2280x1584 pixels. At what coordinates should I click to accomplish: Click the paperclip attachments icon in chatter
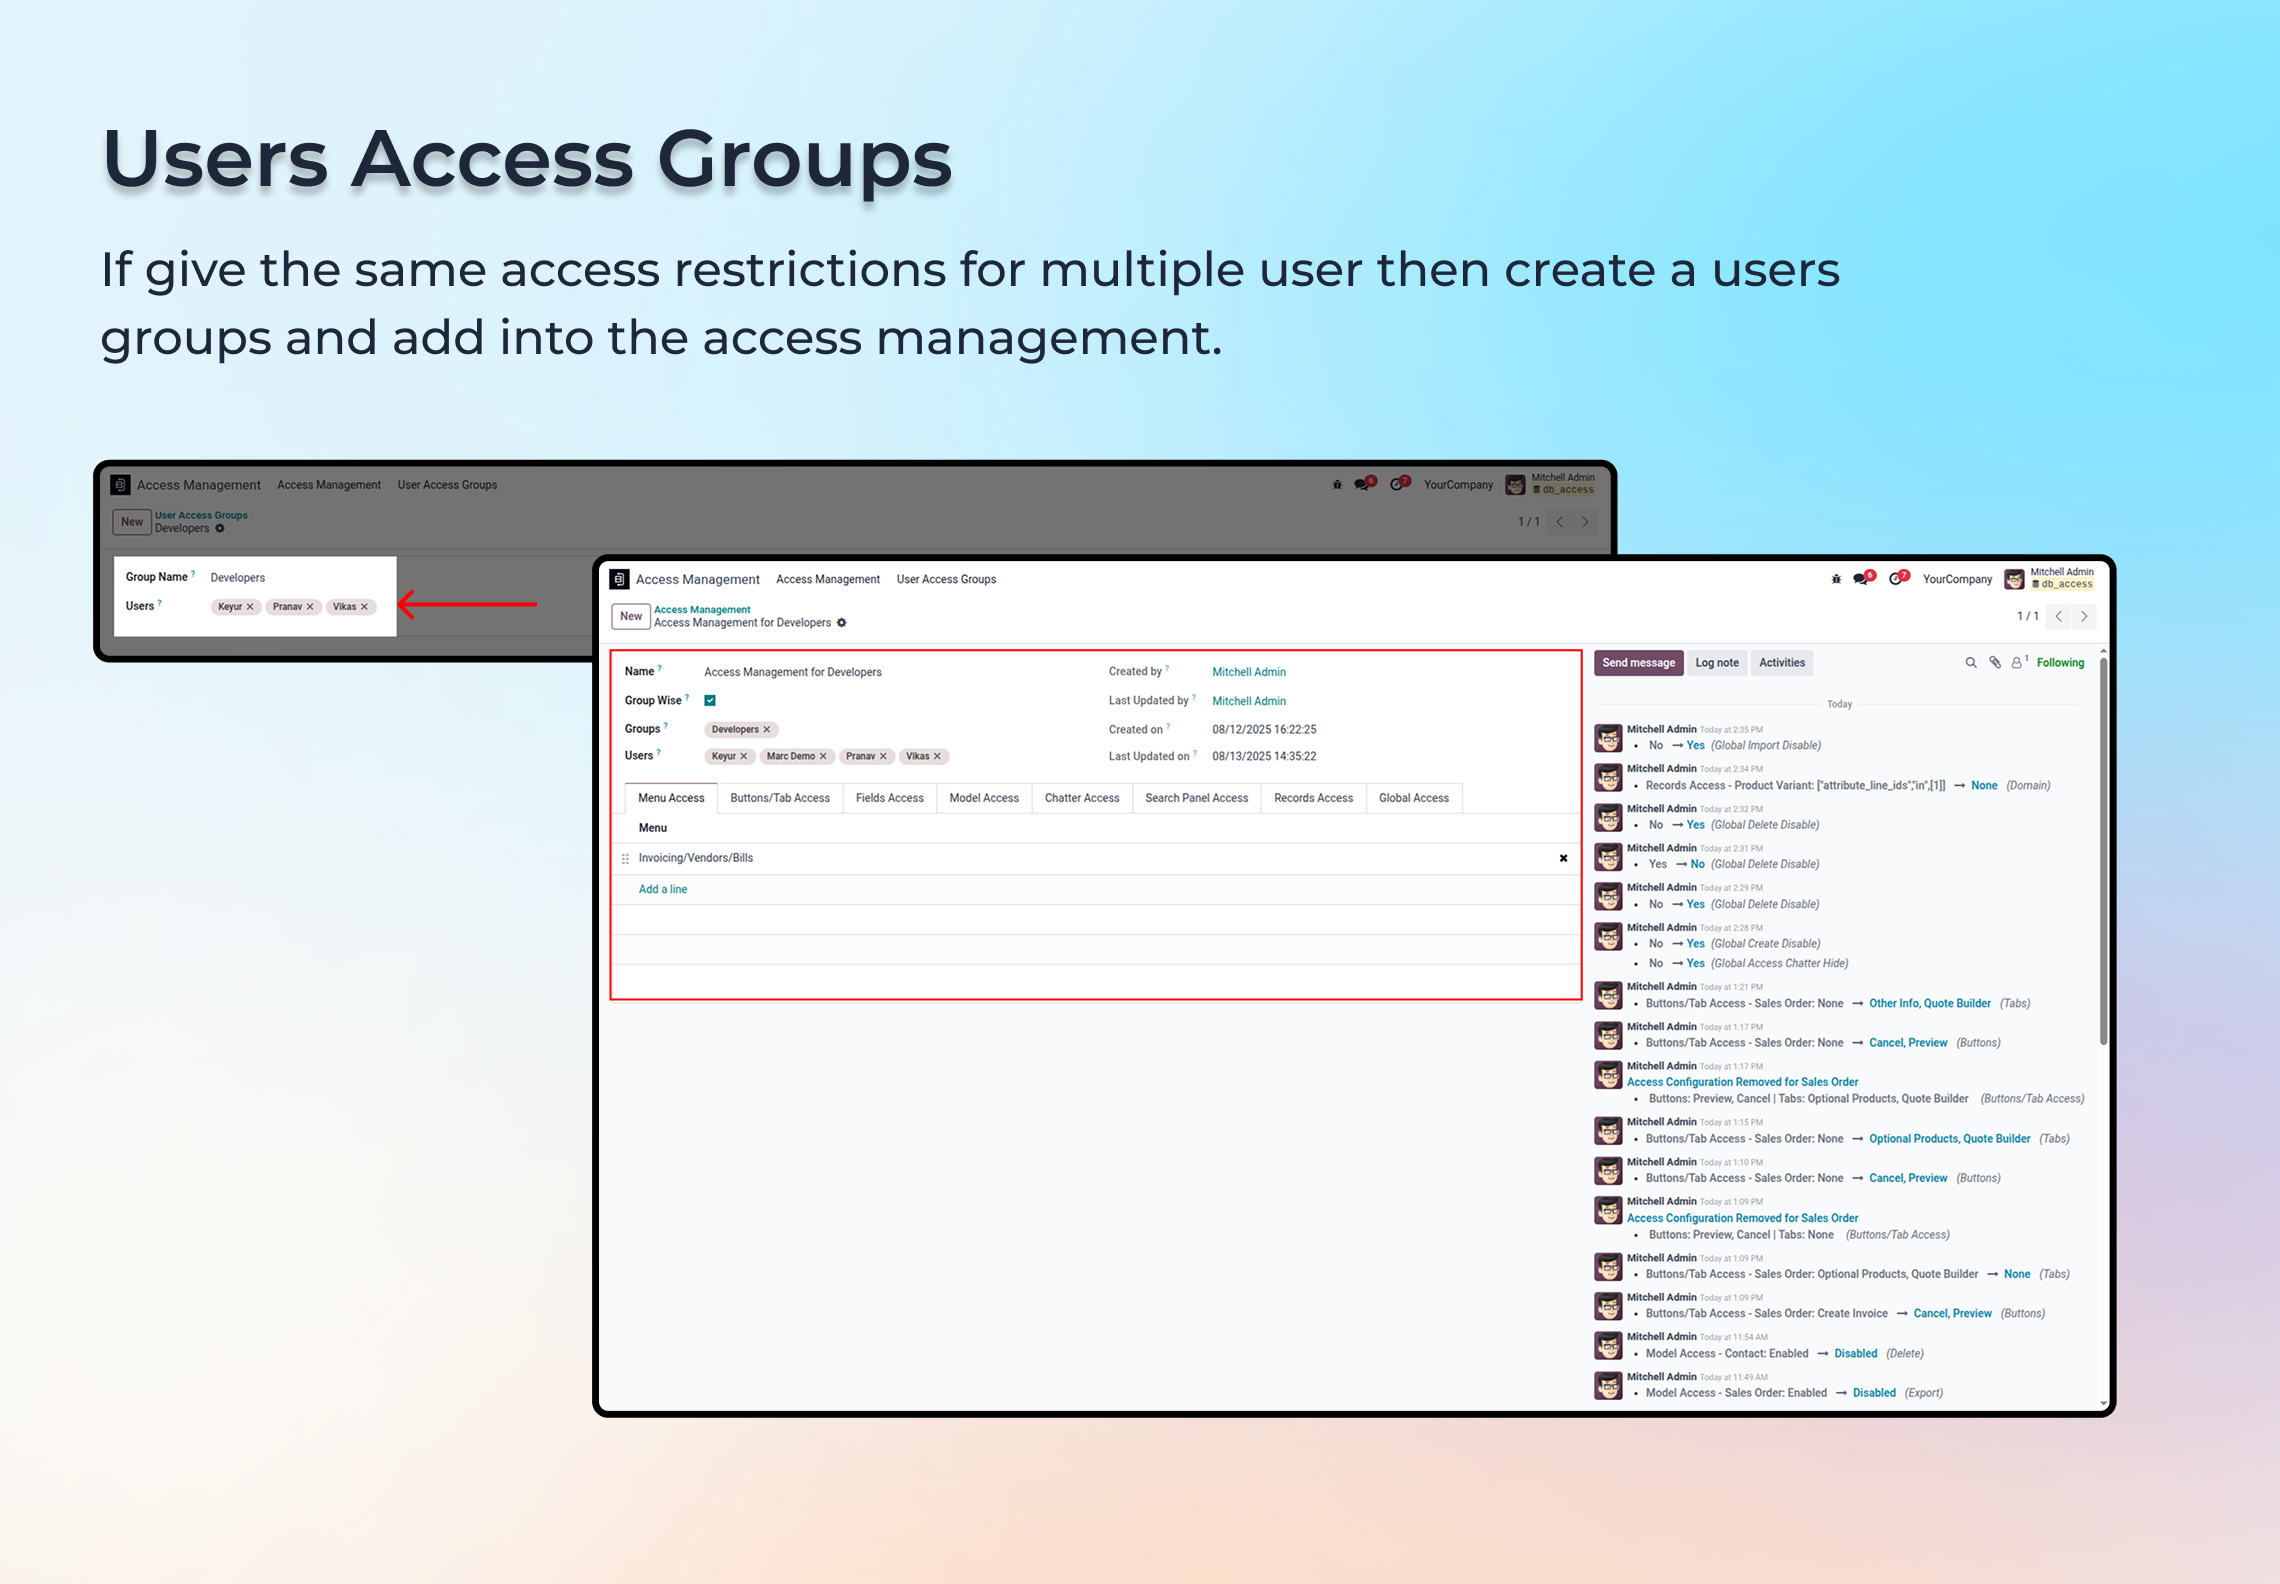pyautogui.click(x=1995, y=663)
